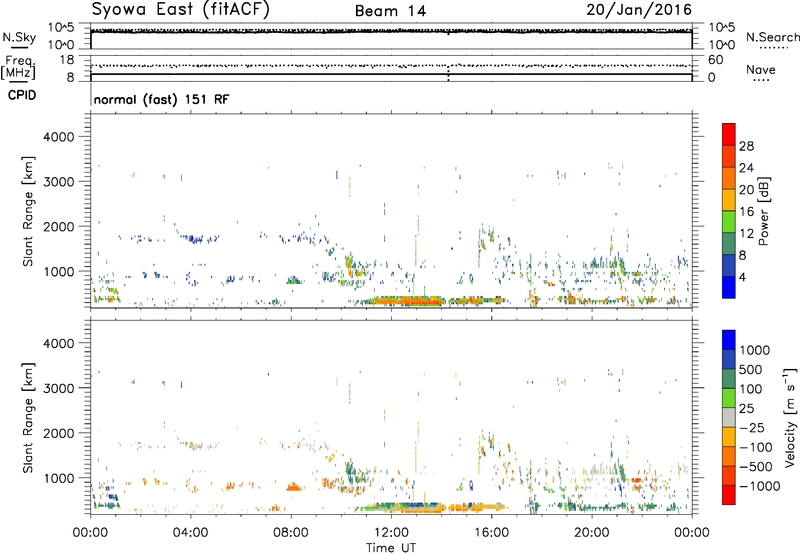Click 'Slant Range [km]' label of velocity panel
Viewport: 800px width, 554px height.
point(28,417)
